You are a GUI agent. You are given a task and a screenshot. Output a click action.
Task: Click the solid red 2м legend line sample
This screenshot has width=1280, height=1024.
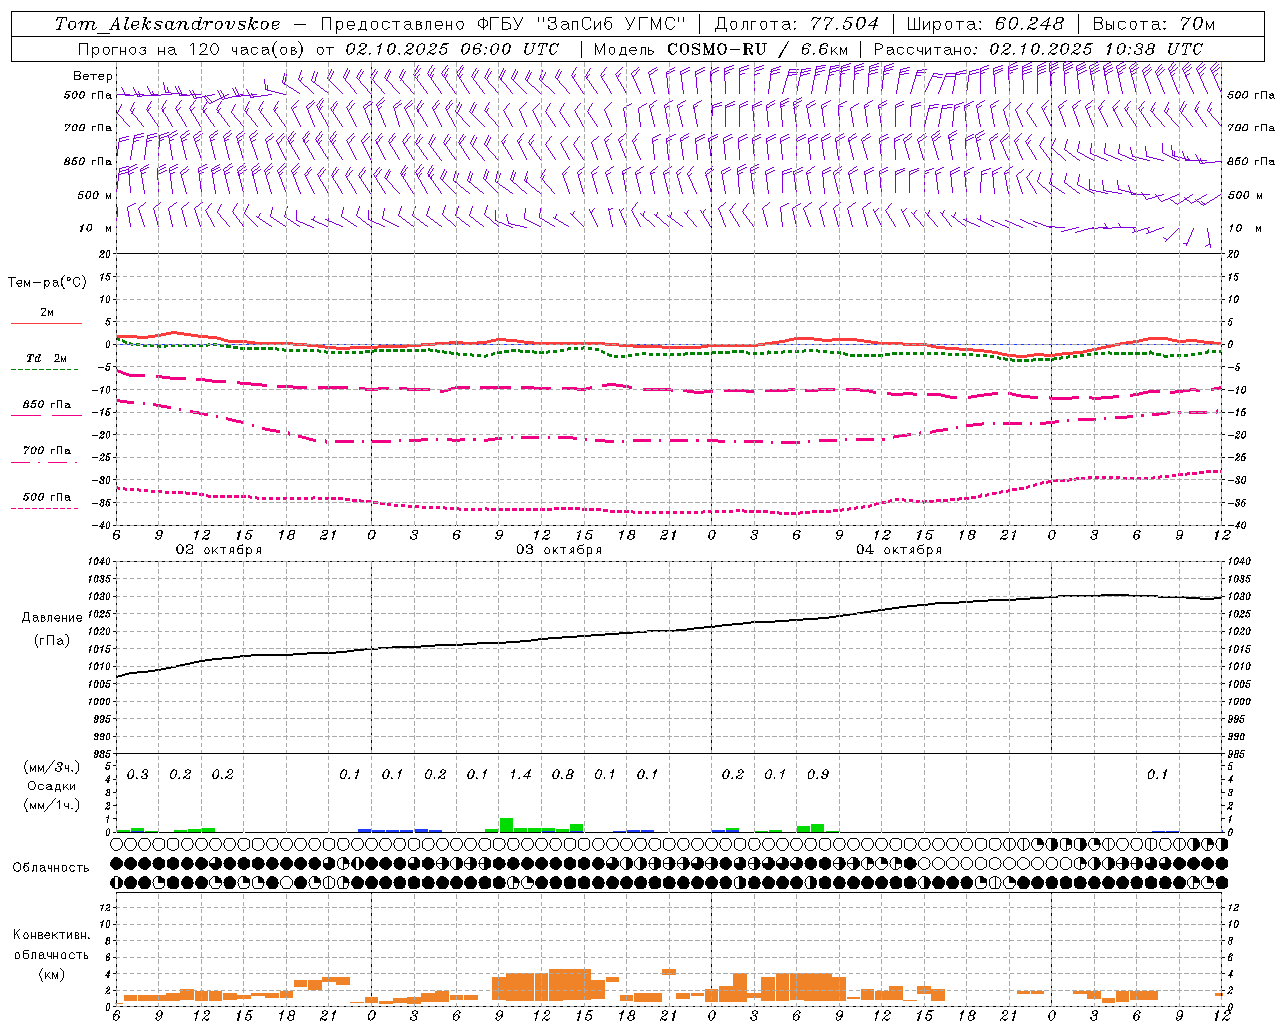point(46,324)
